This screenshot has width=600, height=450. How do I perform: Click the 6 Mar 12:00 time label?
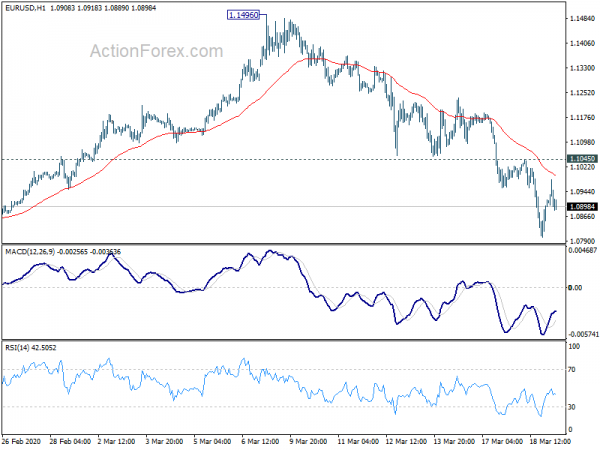pos(261,441)
